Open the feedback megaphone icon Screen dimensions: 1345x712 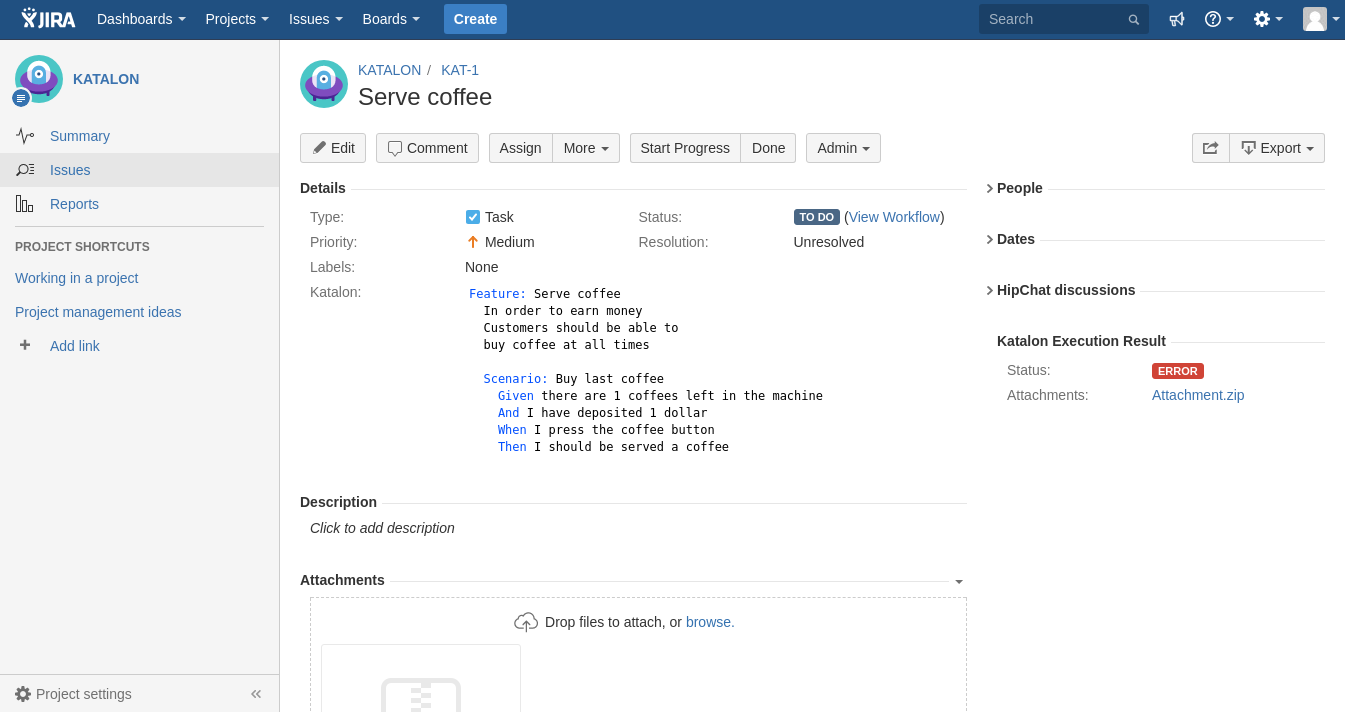(1177, 19)
